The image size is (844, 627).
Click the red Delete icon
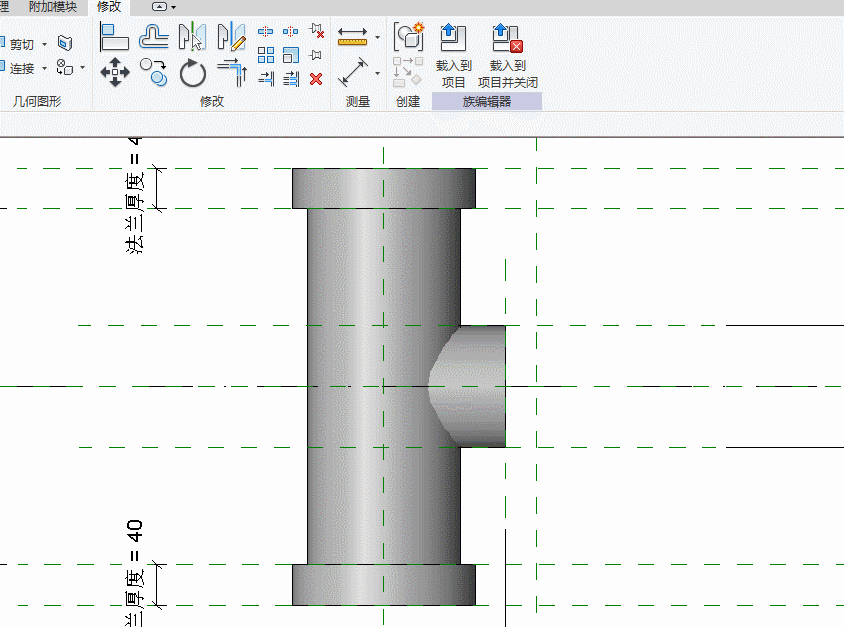(316, 79)
